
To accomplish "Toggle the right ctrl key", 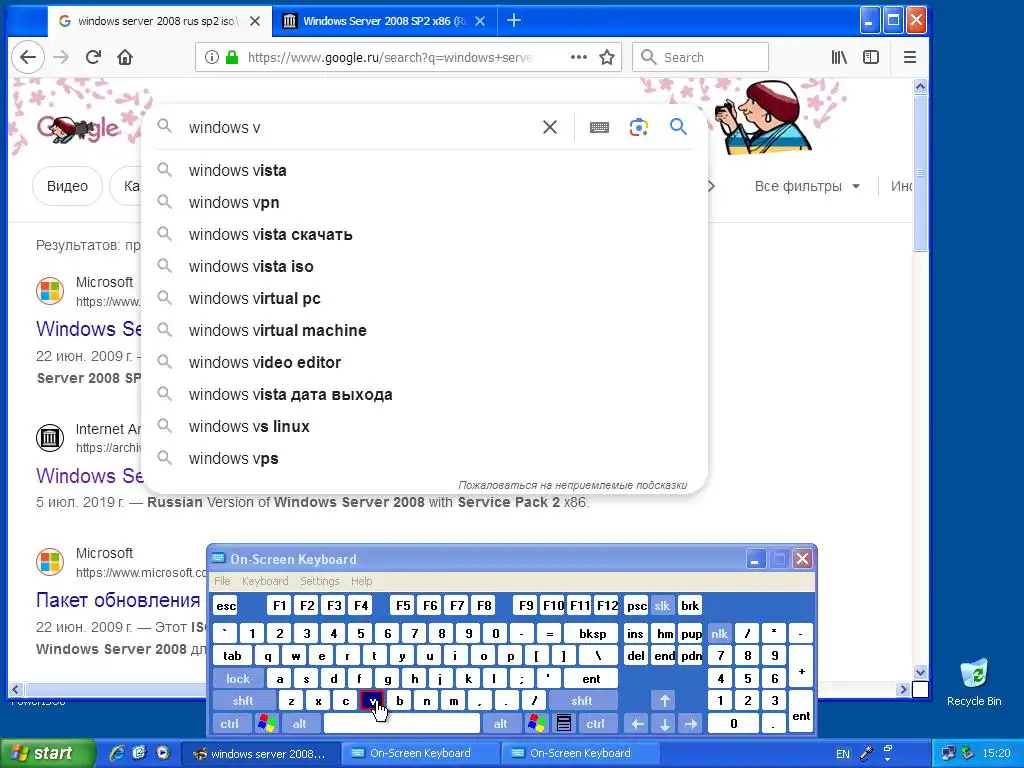I will click(x=596, y=724).
